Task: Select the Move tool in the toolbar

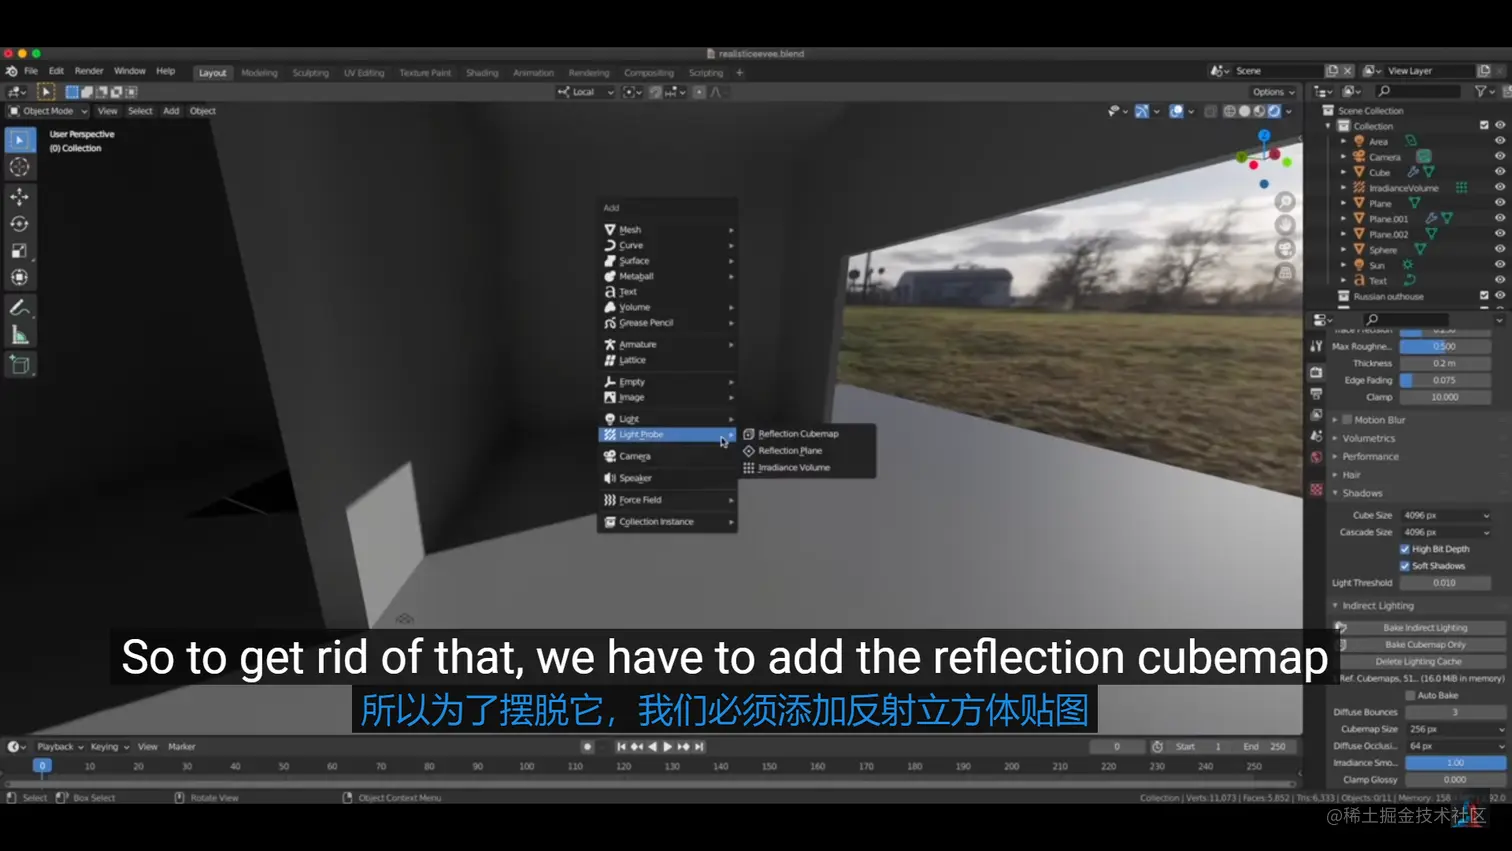Action: (20, 197)
